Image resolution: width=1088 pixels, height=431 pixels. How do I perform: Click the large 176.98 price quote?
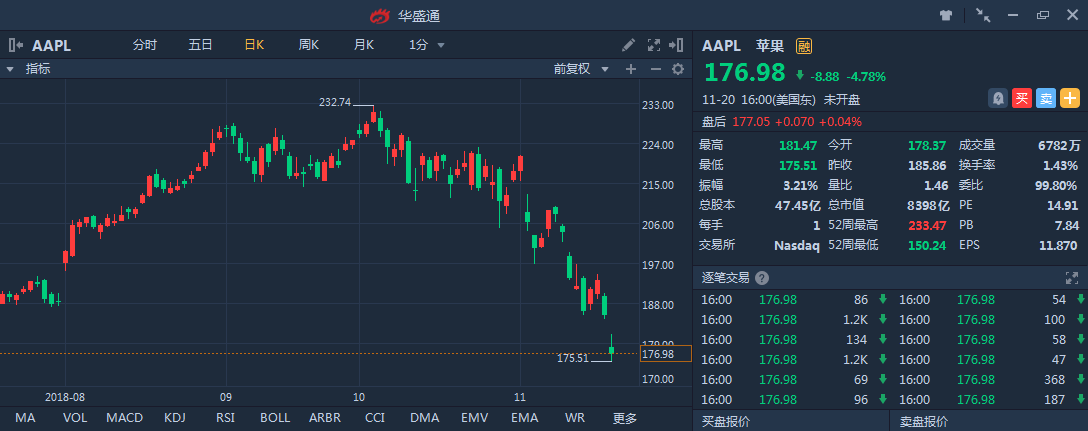click(x=745, y=72)
